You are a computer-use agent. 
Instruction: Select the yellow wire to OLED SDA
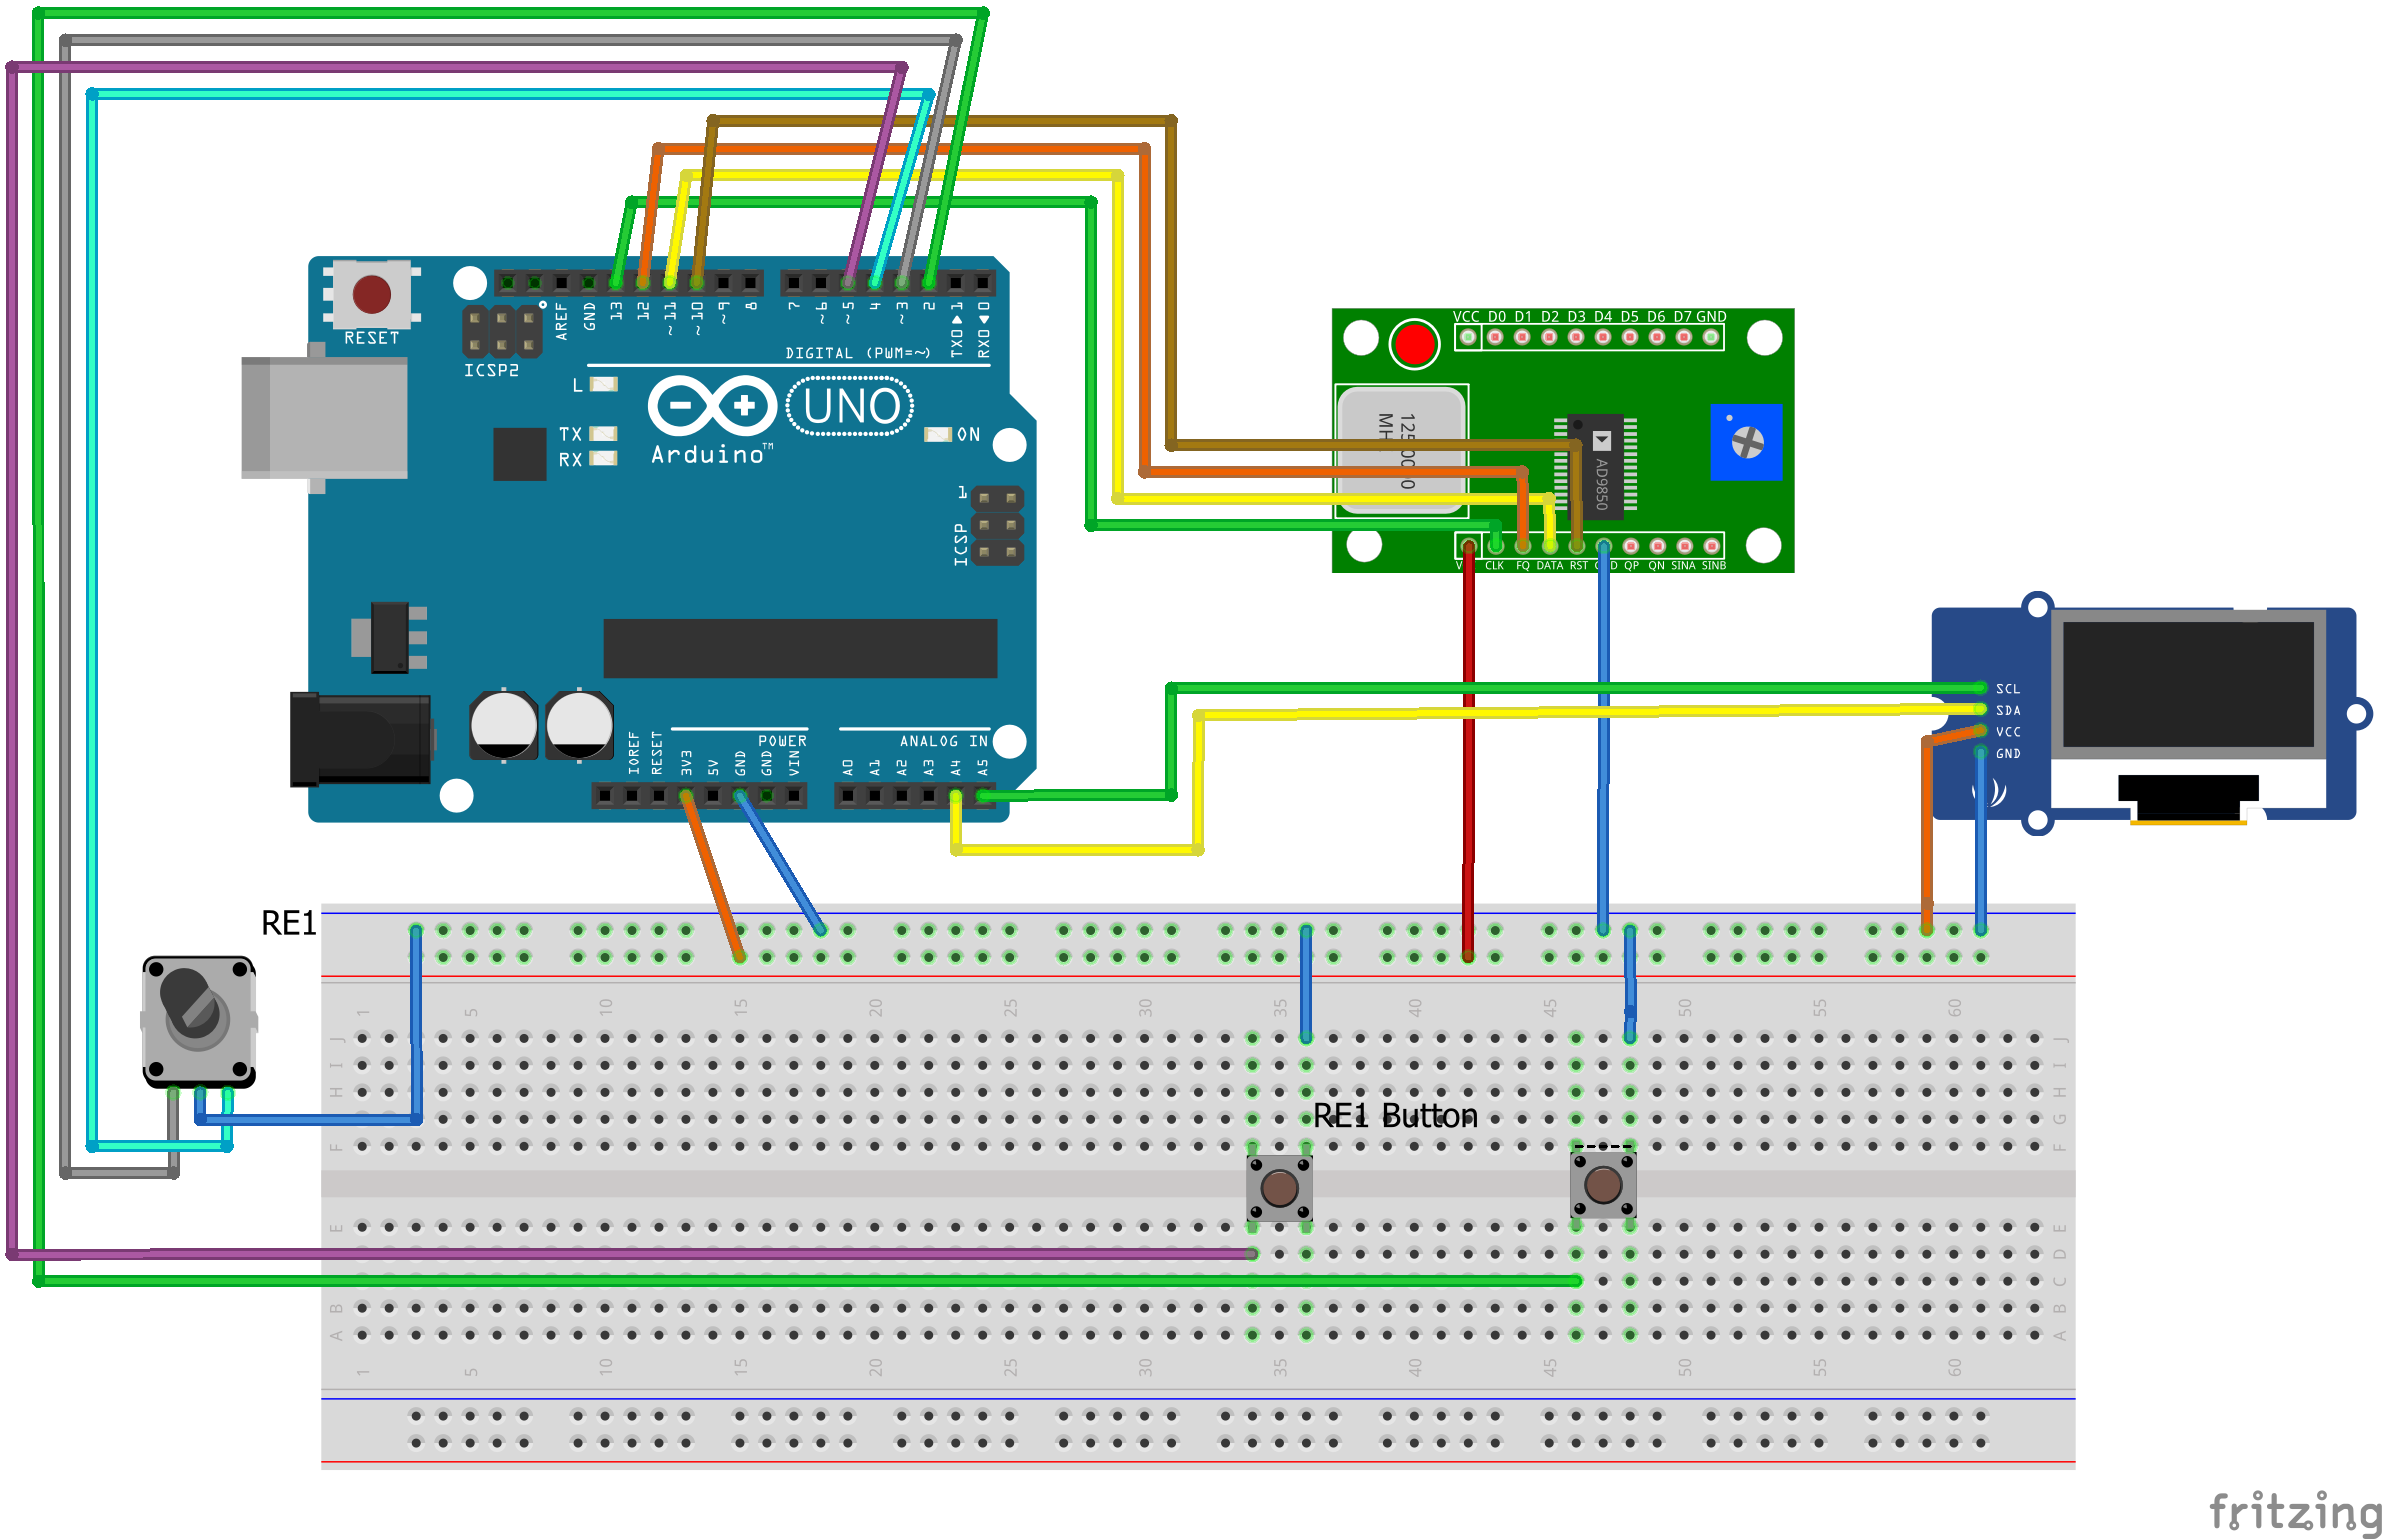(1590, 711)
